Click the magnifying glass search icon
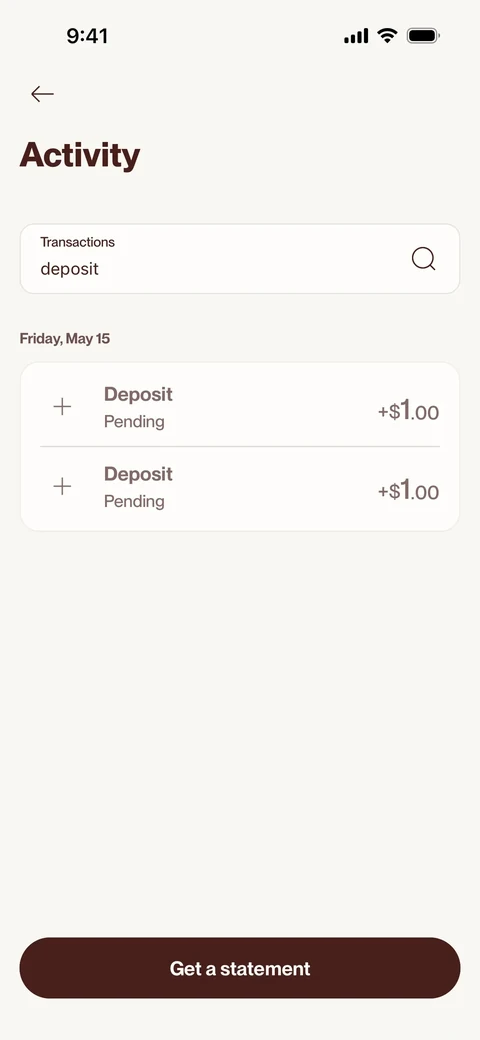The width and height of the screenshot is (480, 1040). tap(424, 259)
